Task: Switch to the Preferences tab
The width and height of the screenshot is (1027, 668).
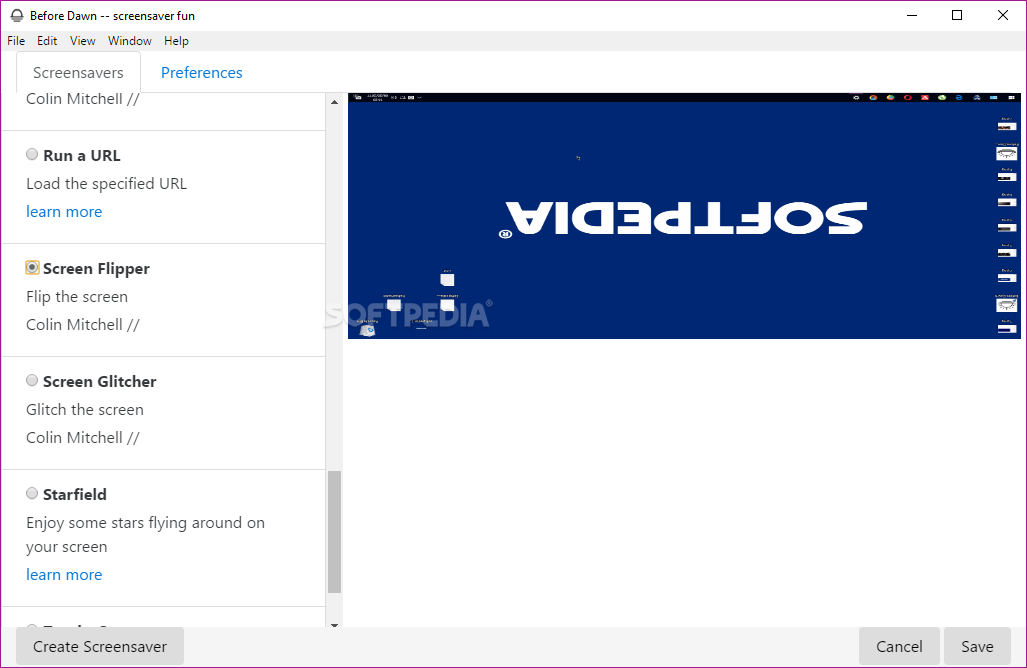Action: 202,73
